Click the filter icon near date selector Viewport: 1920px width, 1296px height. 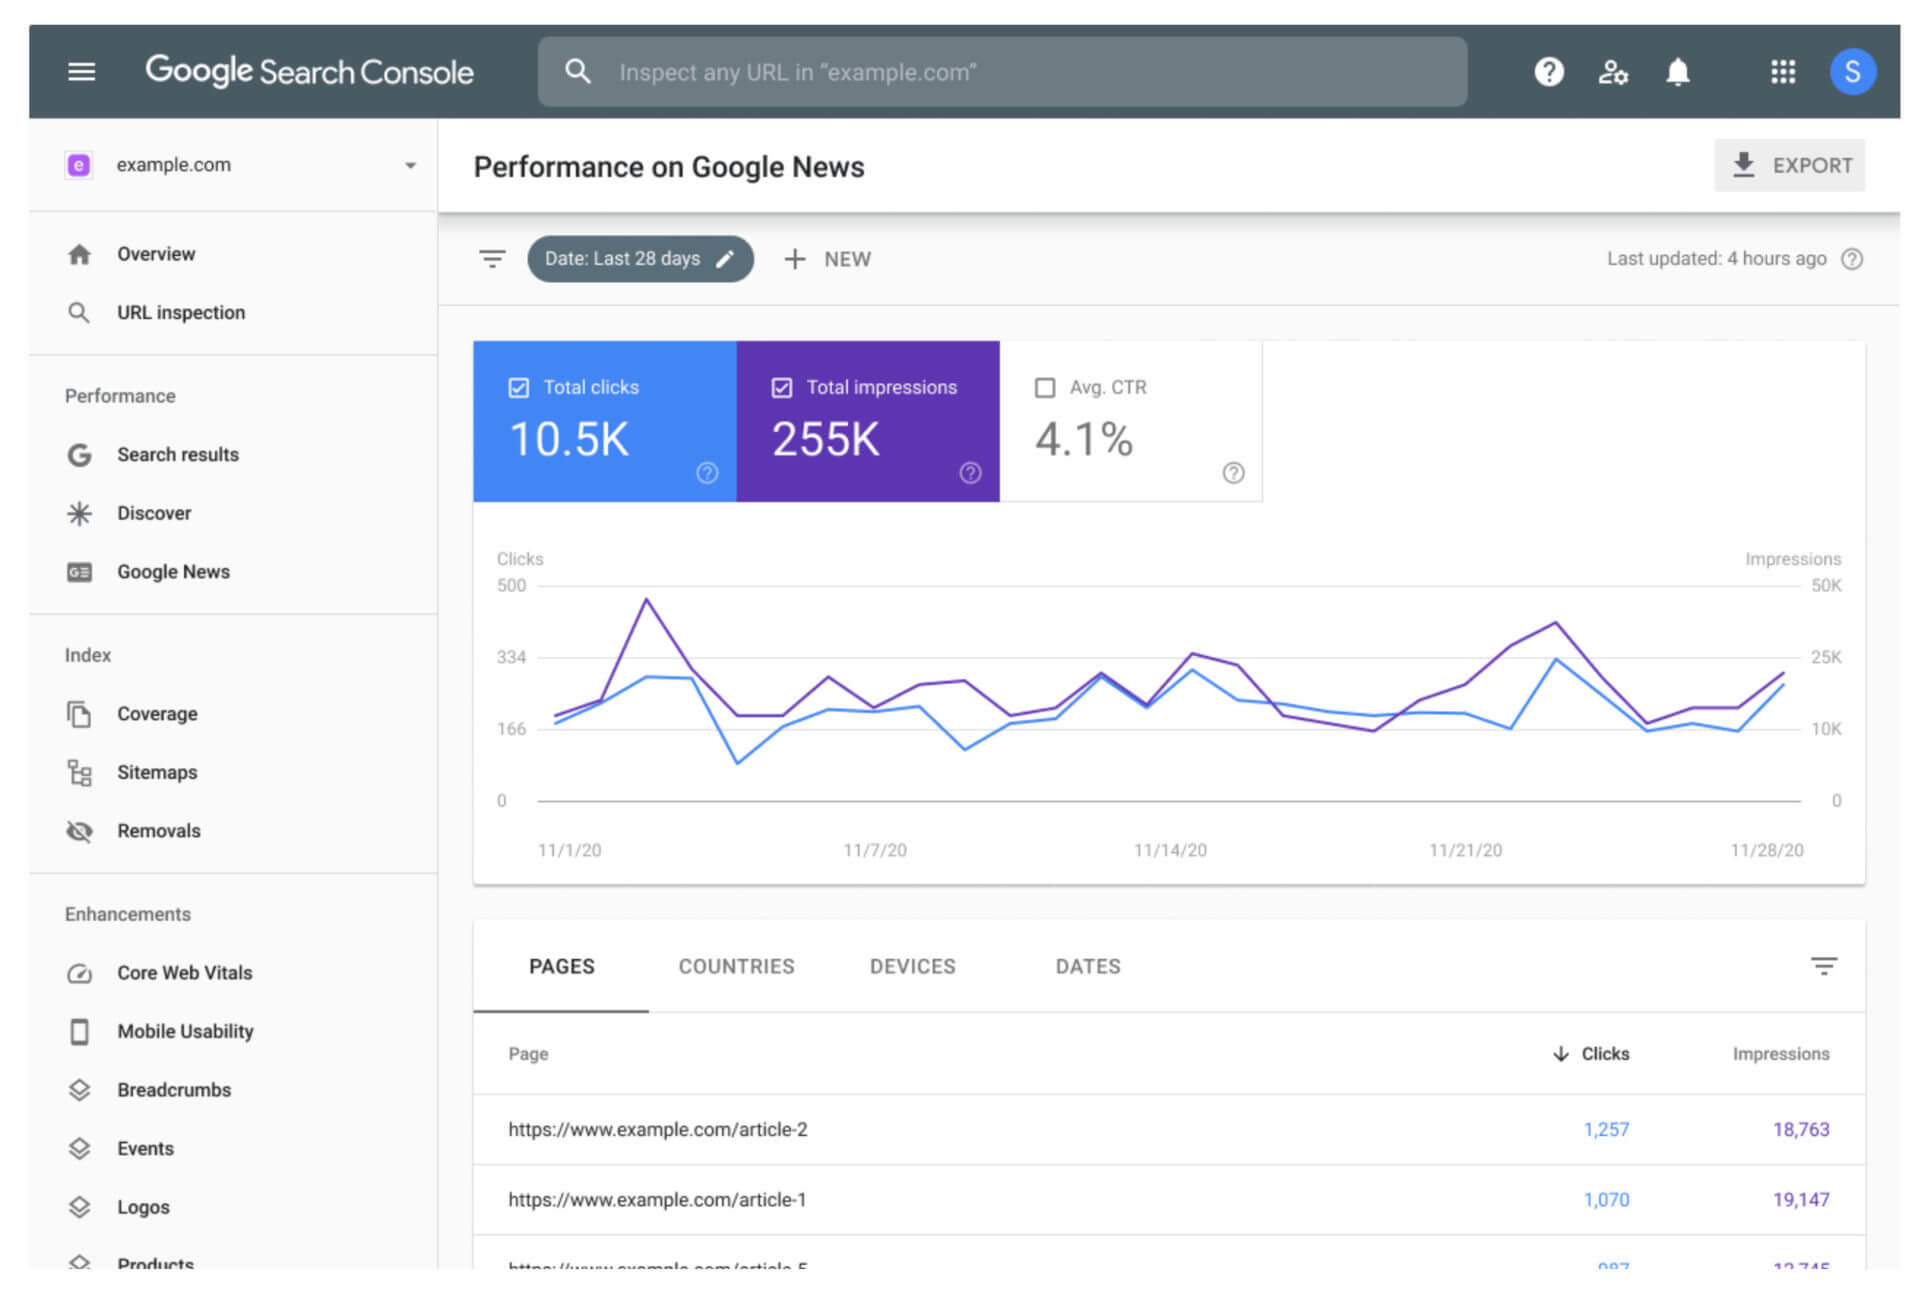493,257
